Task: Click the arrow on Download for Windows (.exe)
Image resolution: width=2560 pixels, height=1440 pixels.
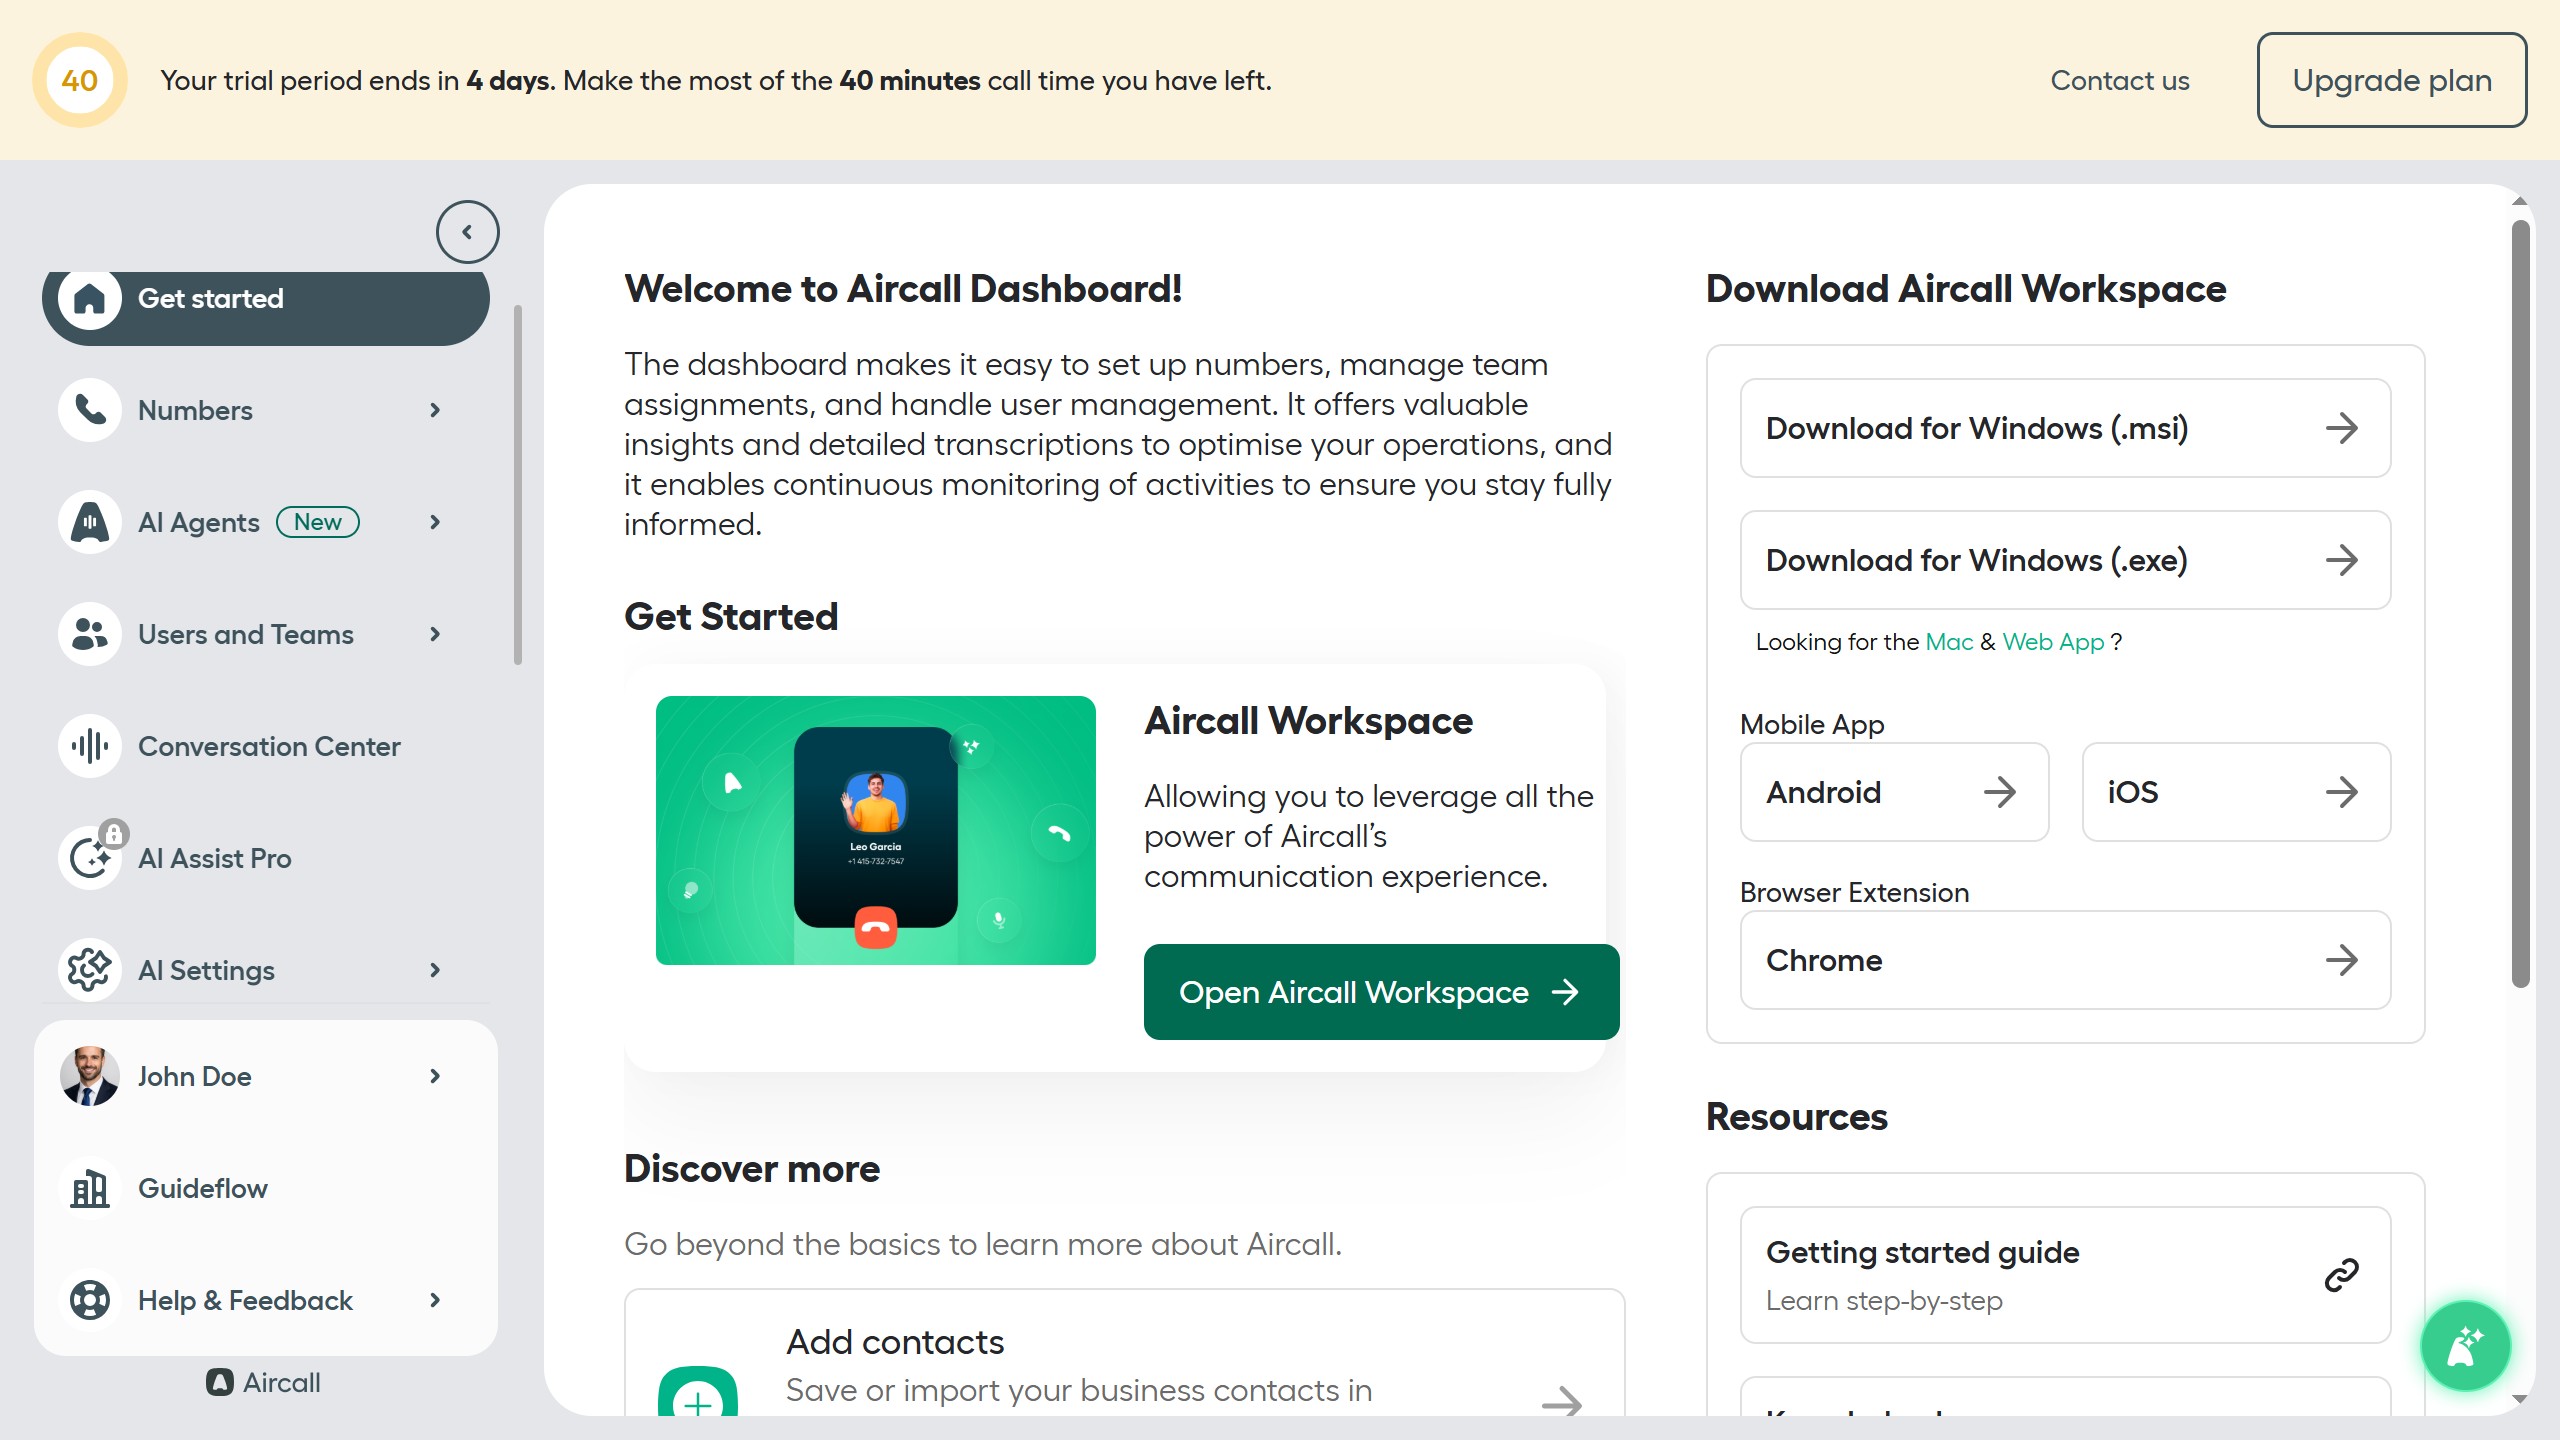Action: click(2341, 560)
